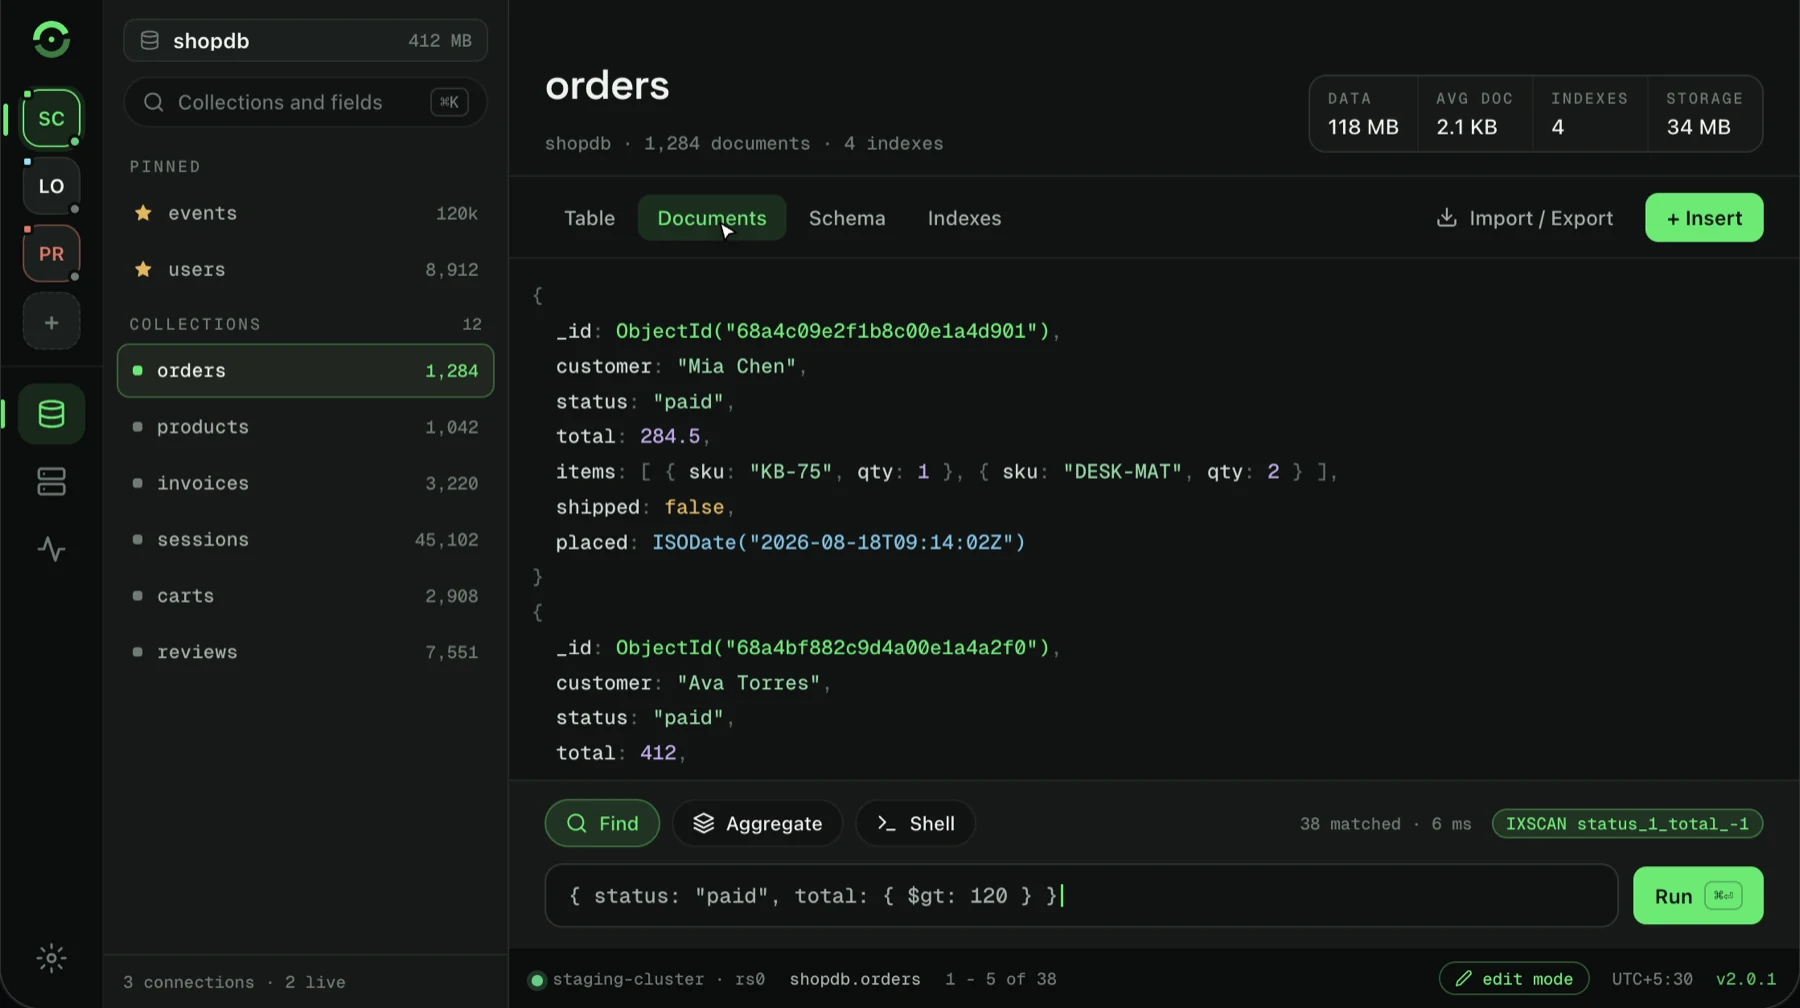Image resolution: width=1800 pixels, height=1008 pixels.
Task: Run the query
Action: point(1698,896)
